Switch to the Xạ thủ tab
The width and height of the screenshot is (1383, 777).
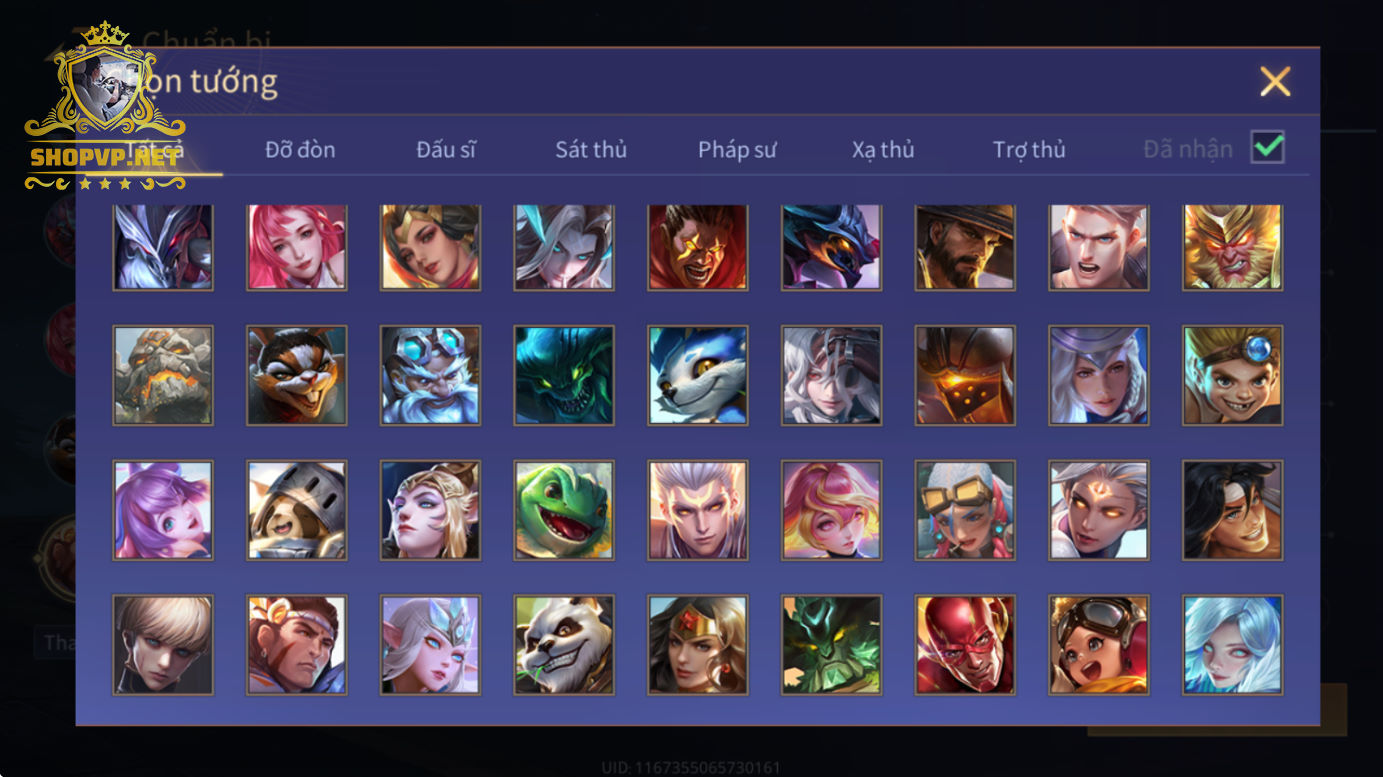[883, 150]
